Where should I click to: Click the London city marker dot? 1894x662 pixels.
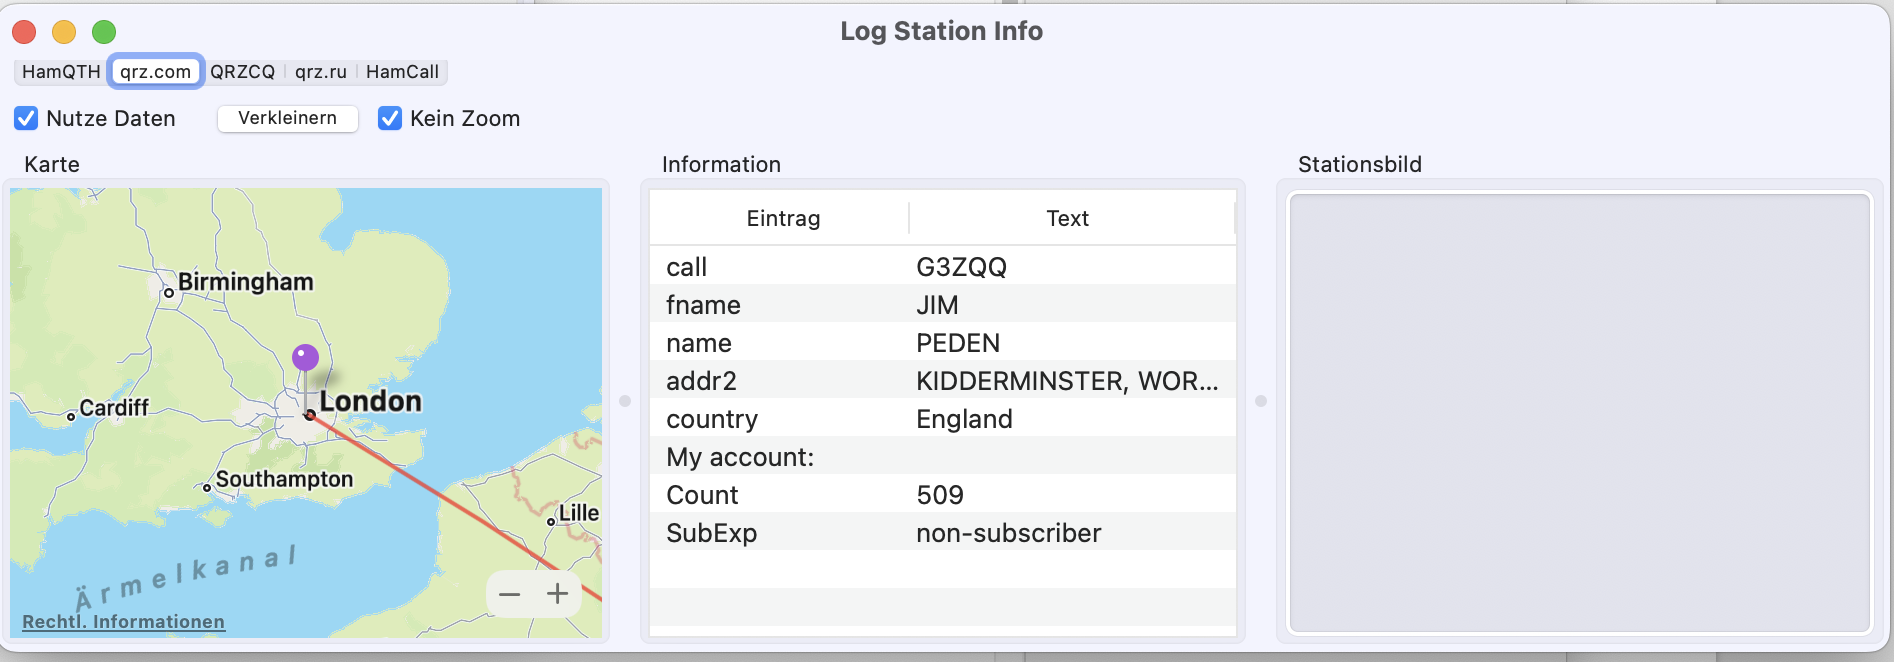(x=310, y=414)
